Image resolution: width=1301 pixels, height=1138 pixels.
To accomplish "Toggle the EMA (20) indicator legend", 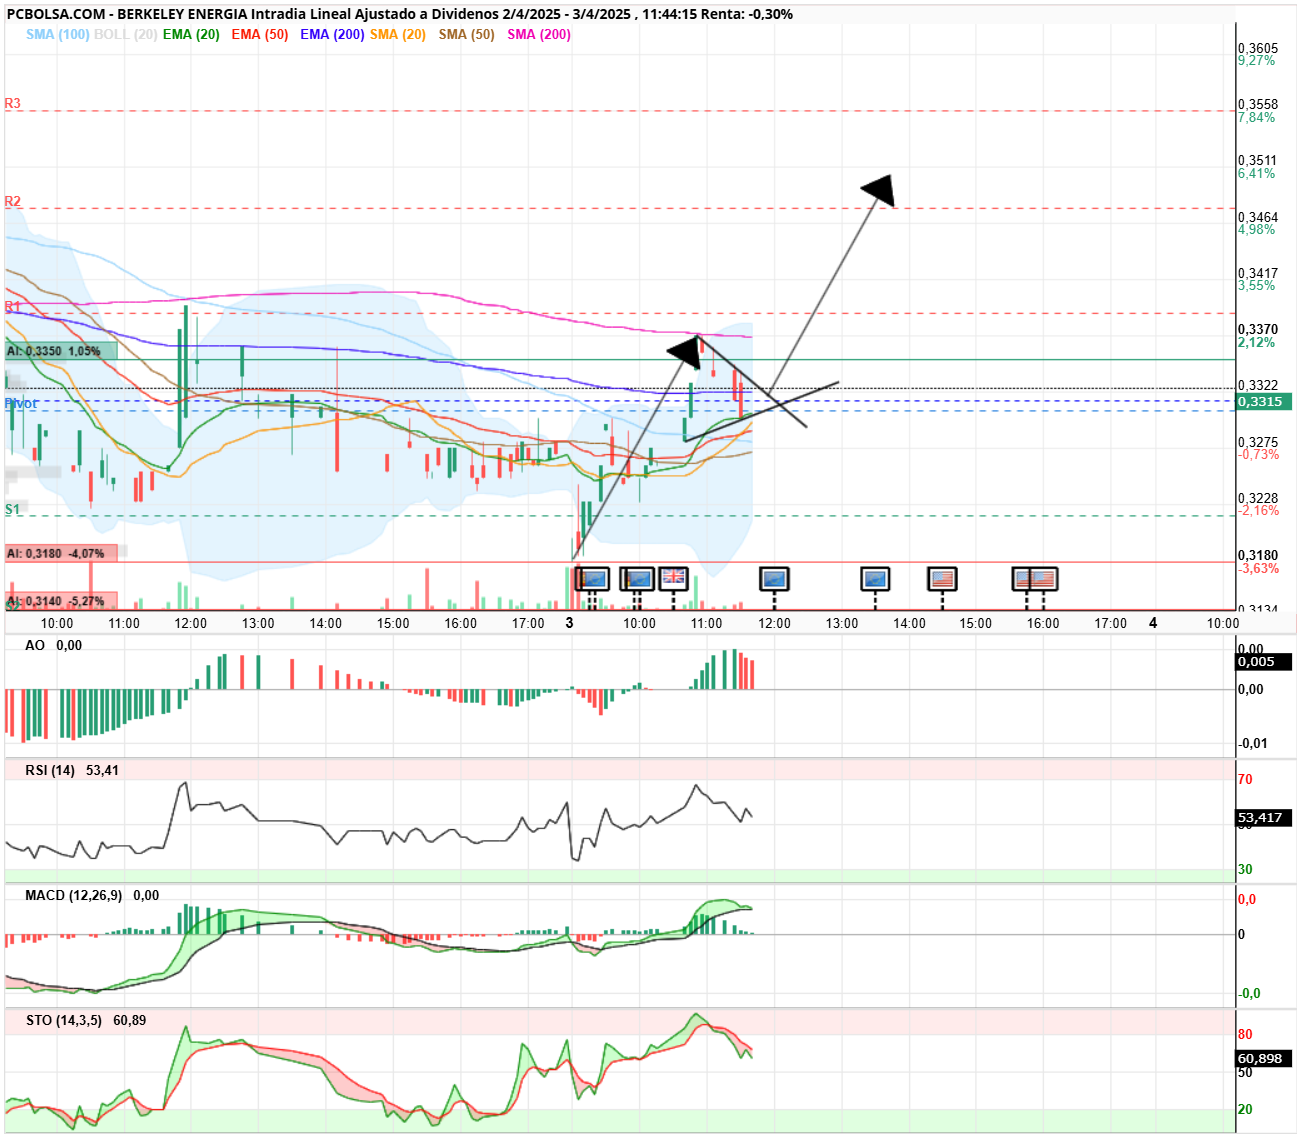I will pos(191,34).
